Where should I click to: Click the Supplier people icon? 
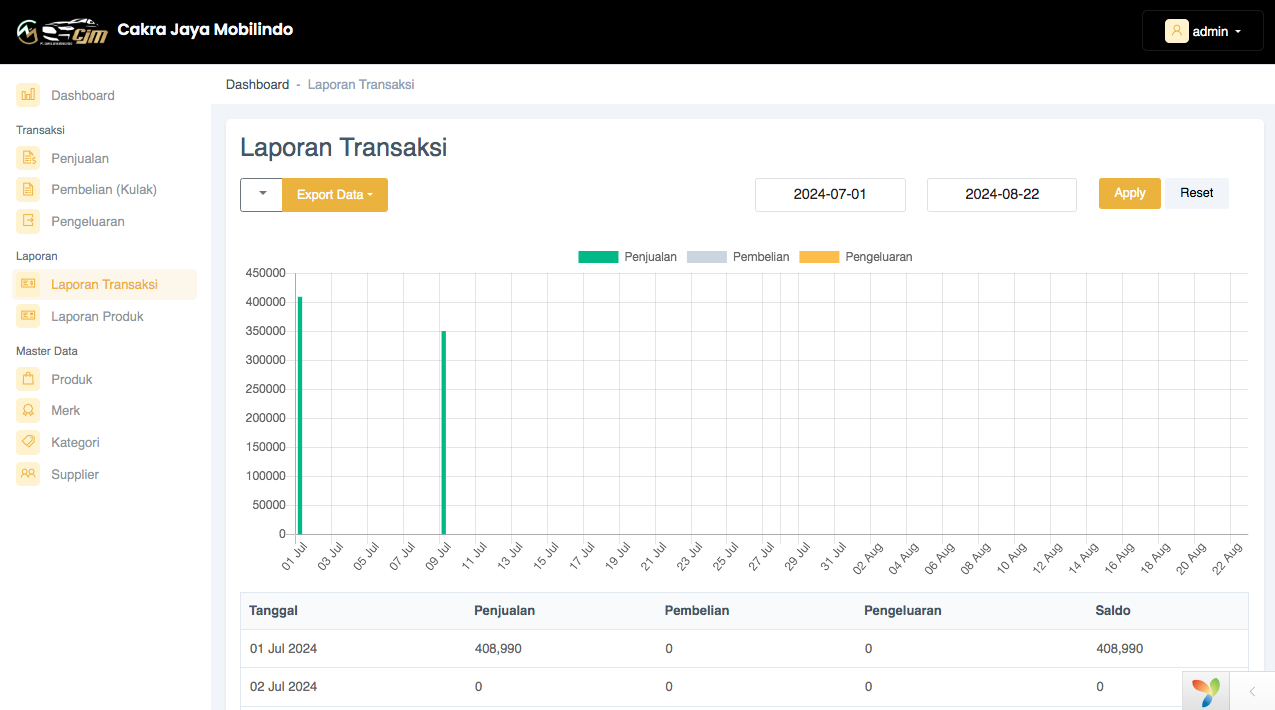pyautogui.click(x=28, y=474)
